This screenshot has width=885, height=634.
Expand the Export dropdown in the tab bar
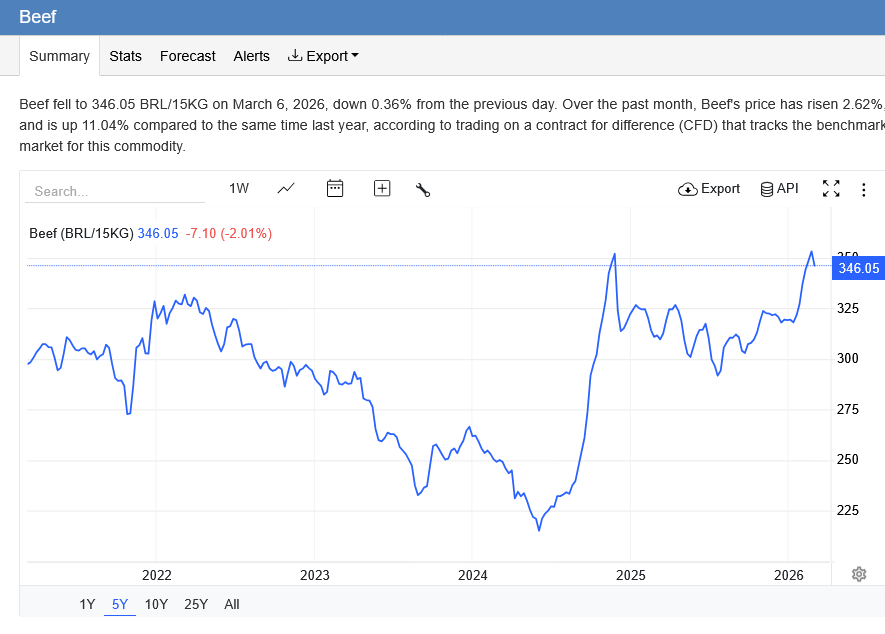323,56
